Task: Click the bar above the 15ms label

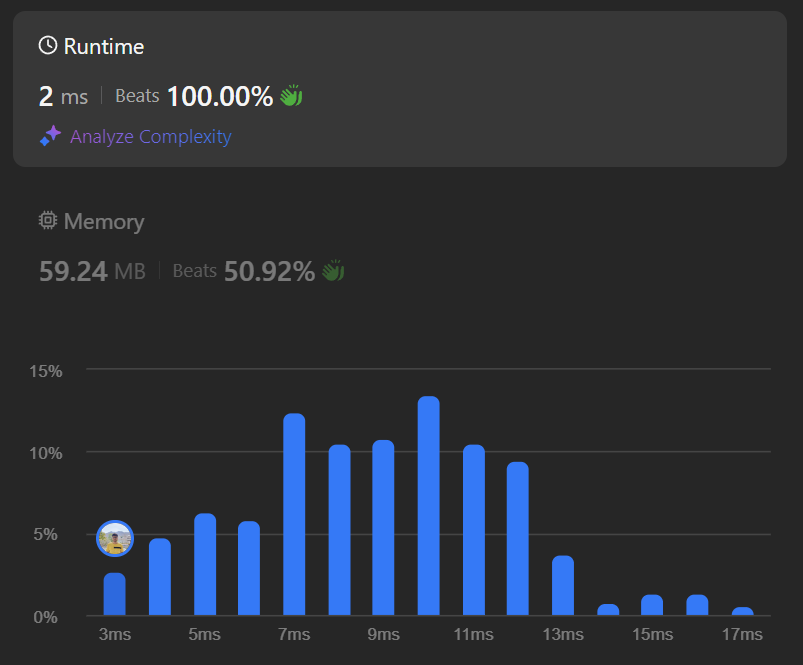Action: click(x=652, y=605)
